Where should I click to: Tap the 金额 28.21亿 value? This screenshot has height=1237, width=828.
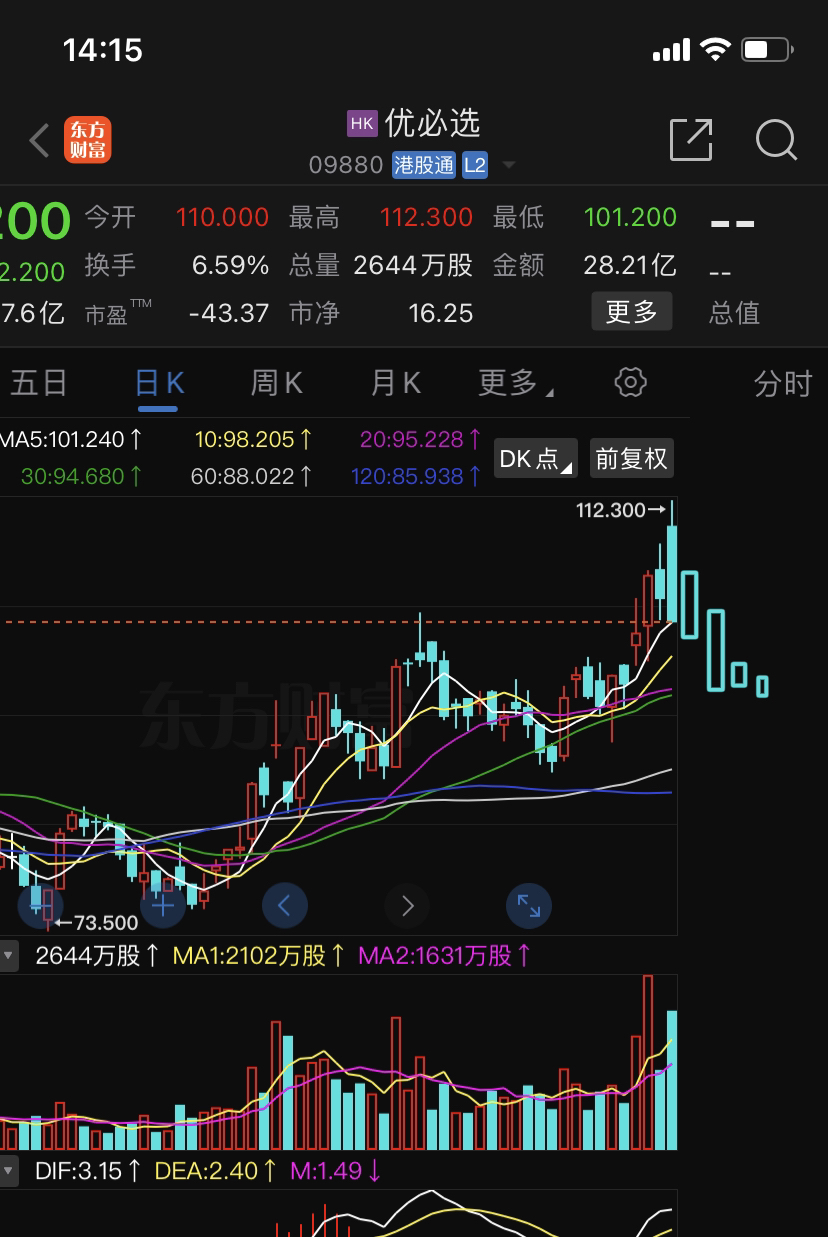click(630, 265)
